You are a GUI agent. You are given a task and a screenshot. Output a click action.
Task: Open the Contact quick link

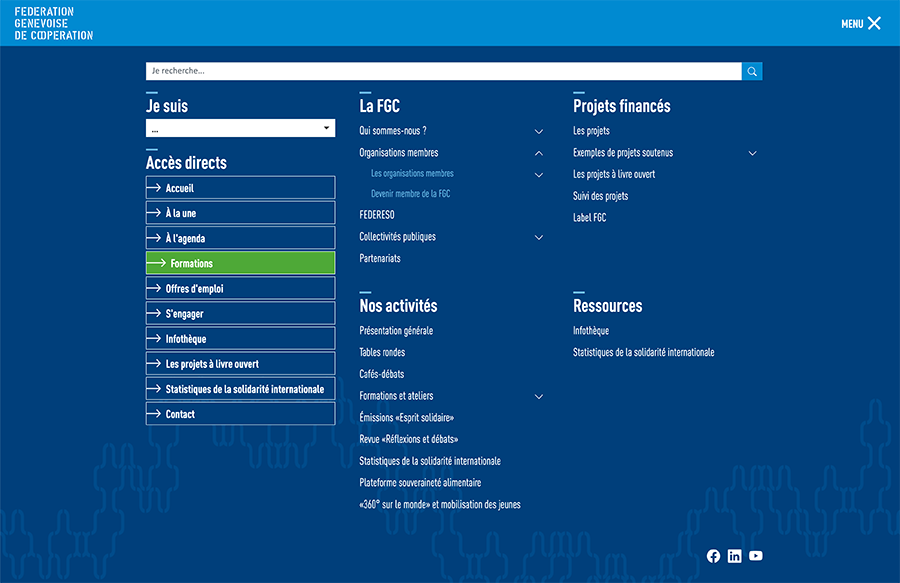240,414
